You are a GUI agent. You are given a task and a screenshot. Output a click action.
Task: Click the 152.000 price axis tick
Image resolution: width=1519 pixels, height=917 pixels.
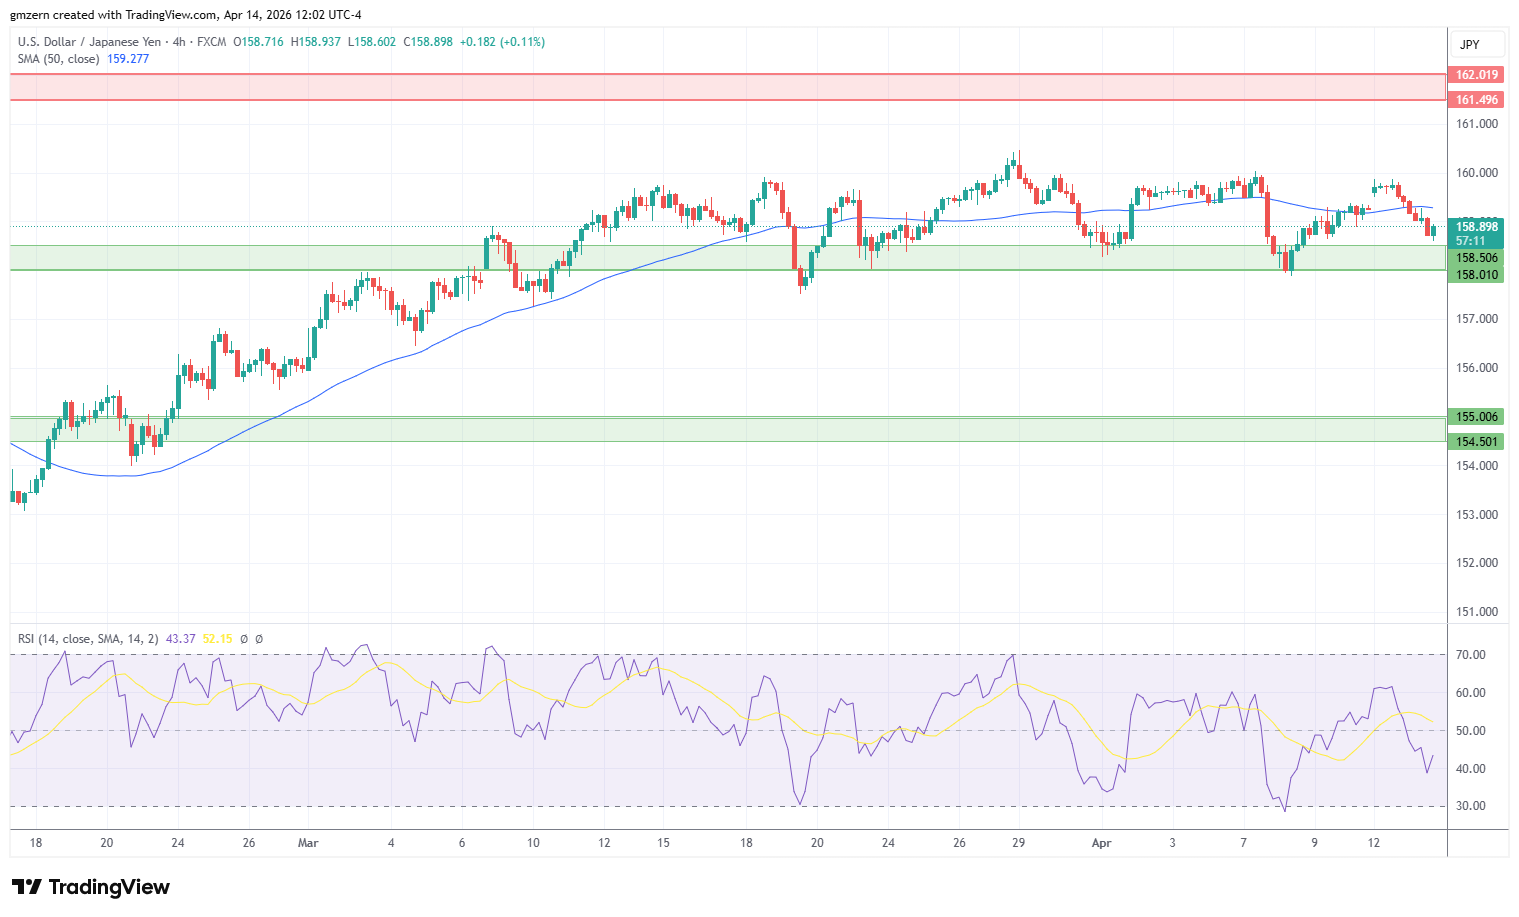(x=1477, y=563)
